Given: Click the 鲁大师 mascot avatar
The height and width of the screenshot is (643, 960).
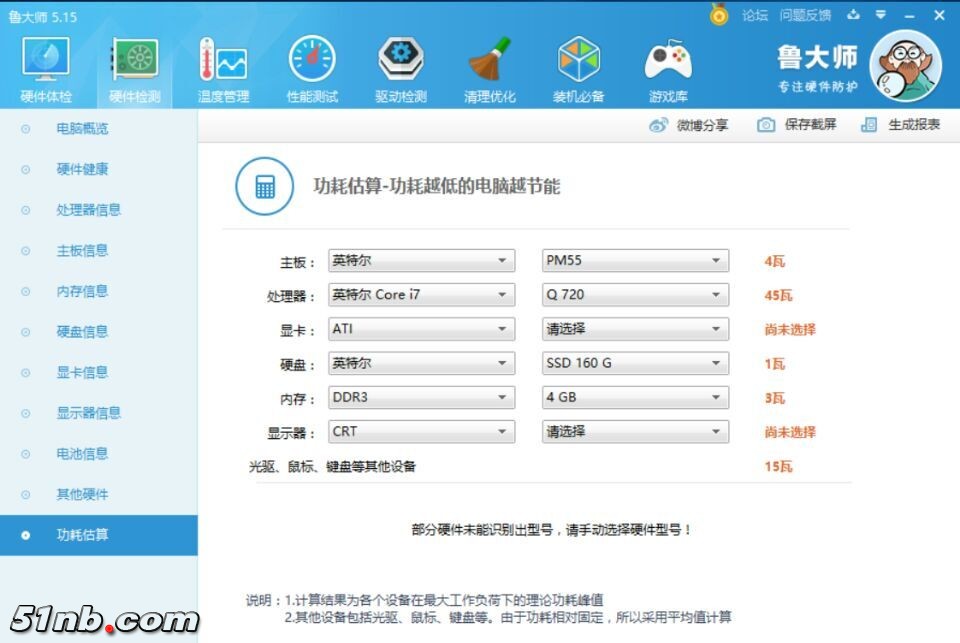Looking at the screenshot, I should [x=906, y=66].
